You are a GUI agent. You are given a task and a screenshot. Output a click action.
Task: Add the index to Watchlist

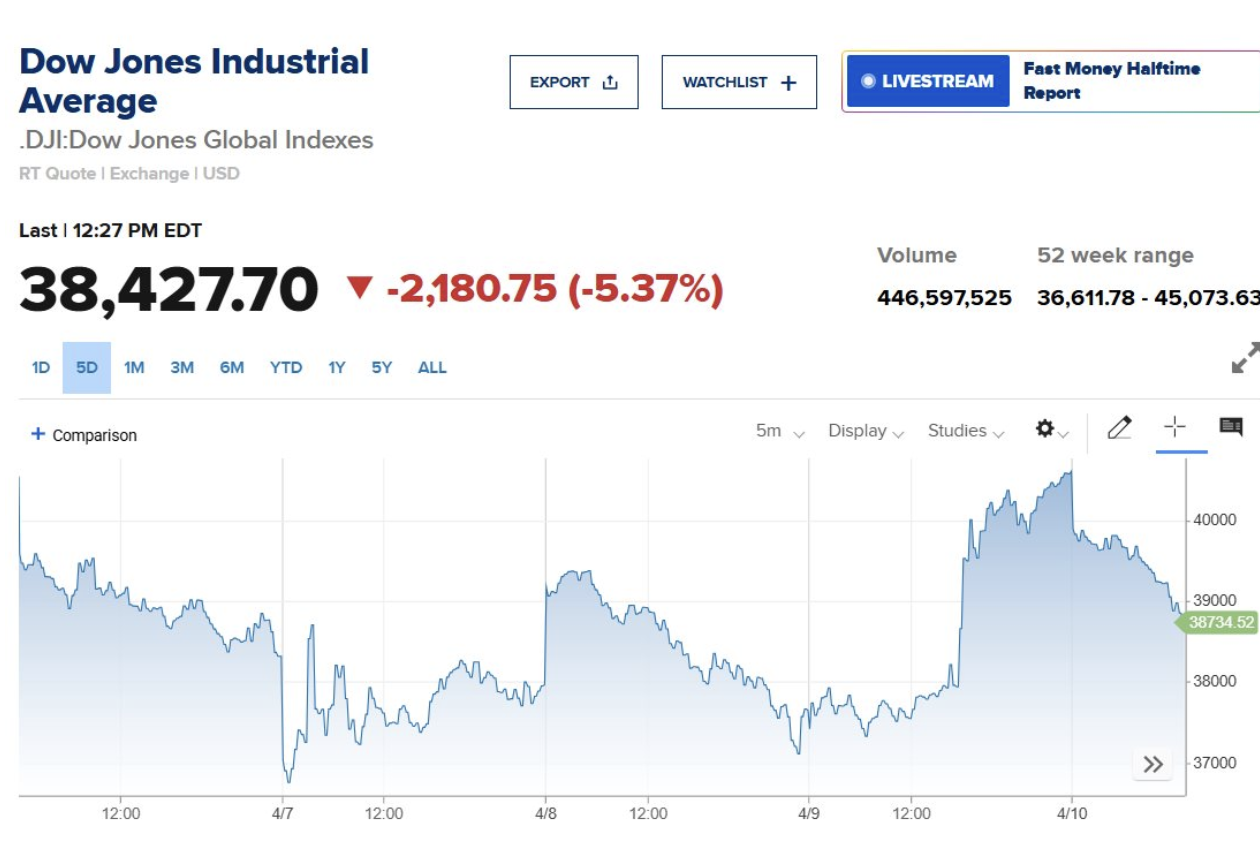pos(739,82)
